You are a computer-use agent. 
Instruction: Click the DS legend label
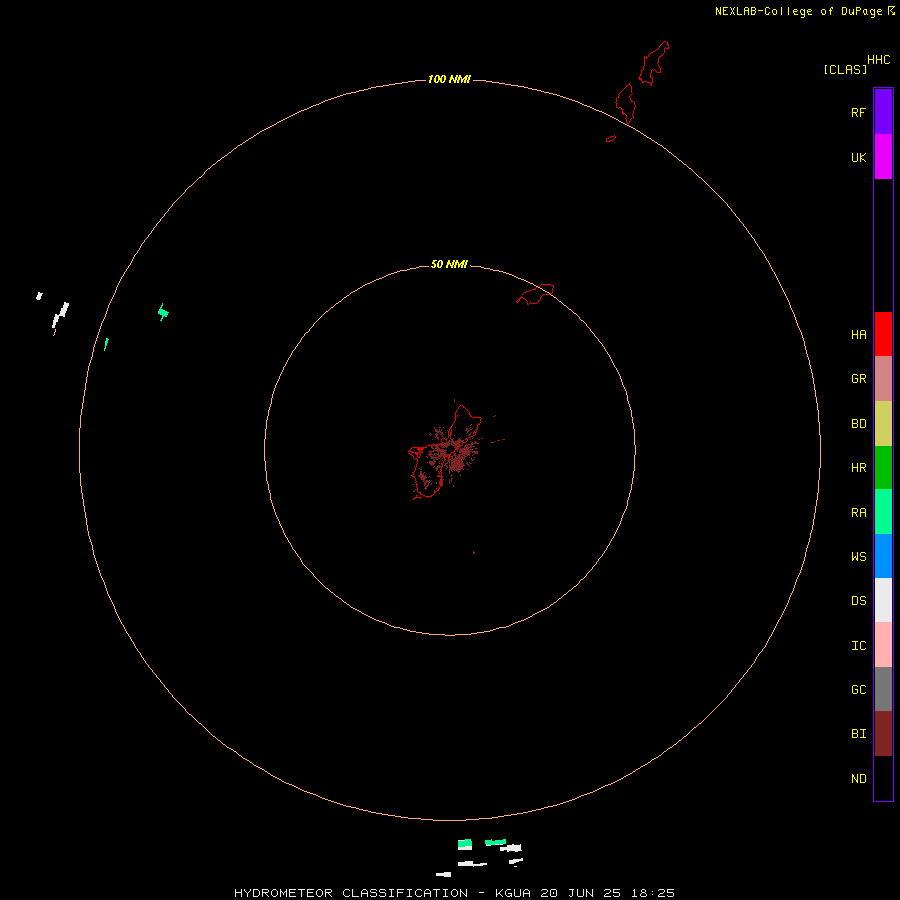858,601
